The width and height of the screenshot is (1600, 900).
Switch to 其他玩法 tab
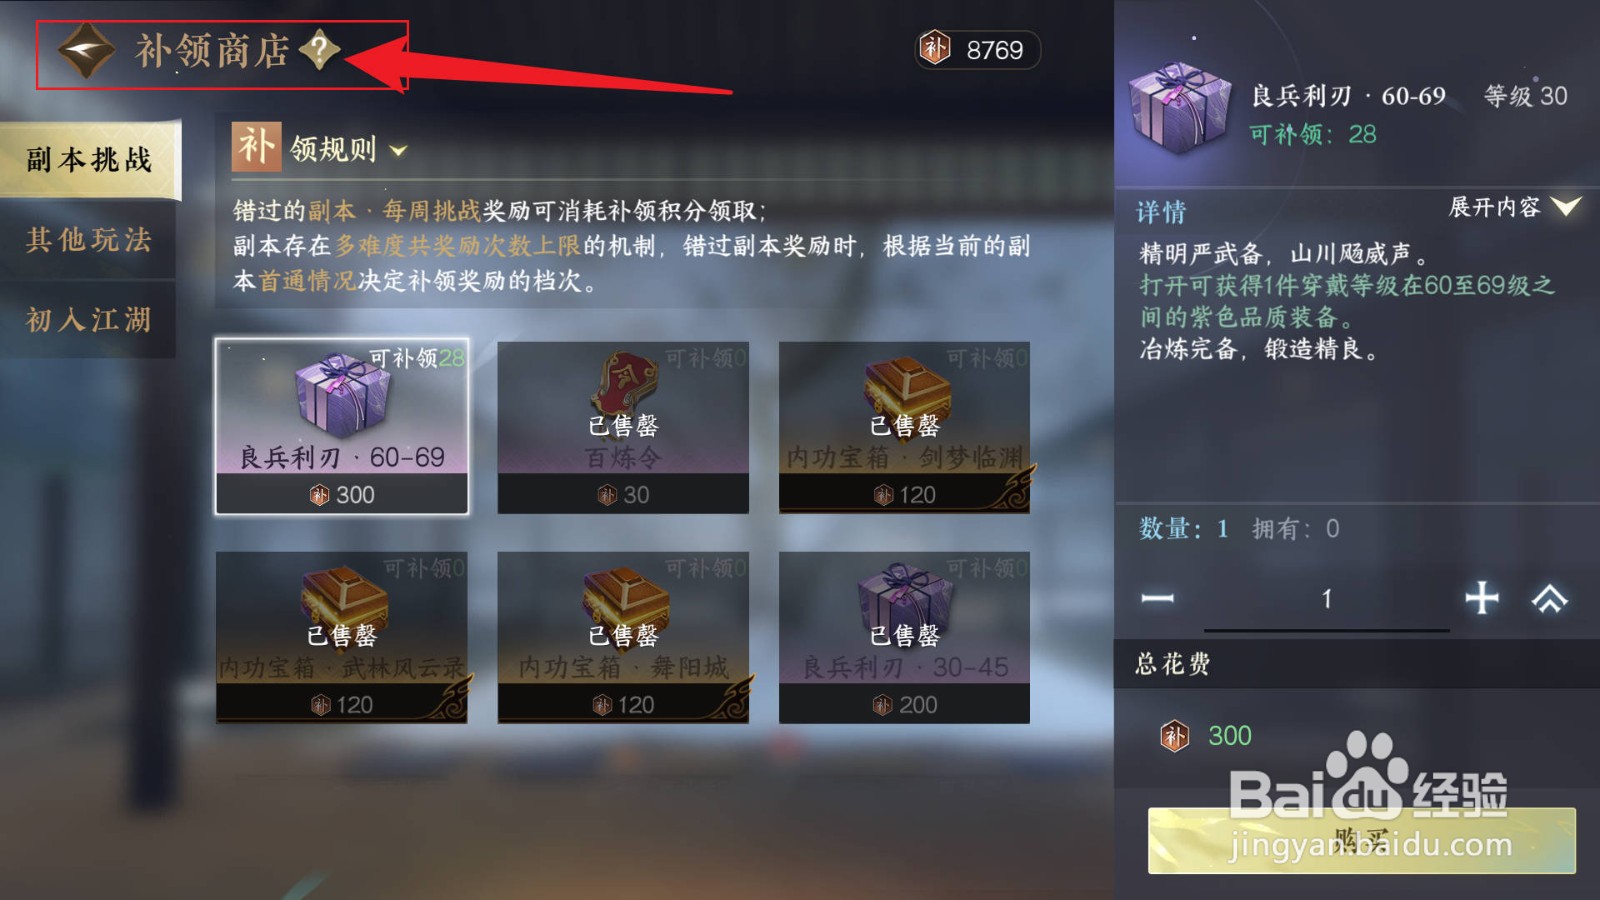click(x=89, y=240)
